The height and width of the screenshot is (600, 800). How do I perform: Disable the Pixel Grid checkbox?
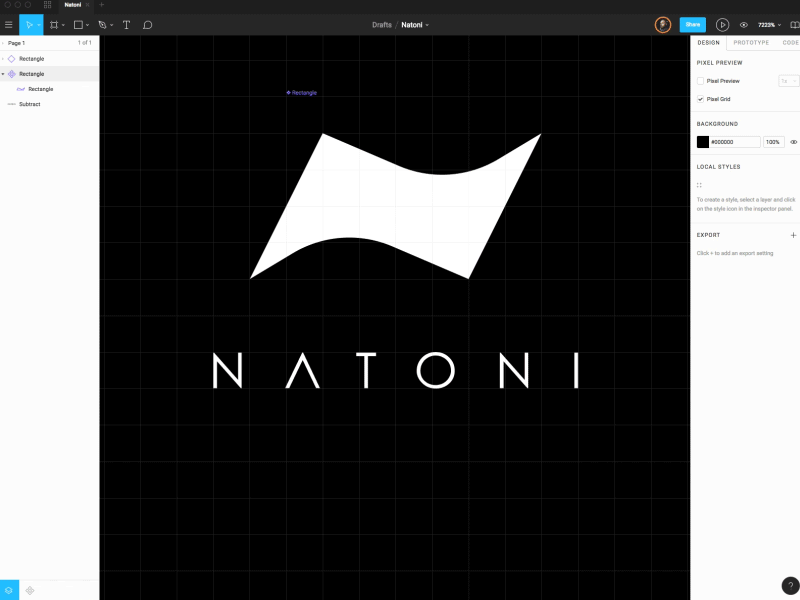point(700,99)
